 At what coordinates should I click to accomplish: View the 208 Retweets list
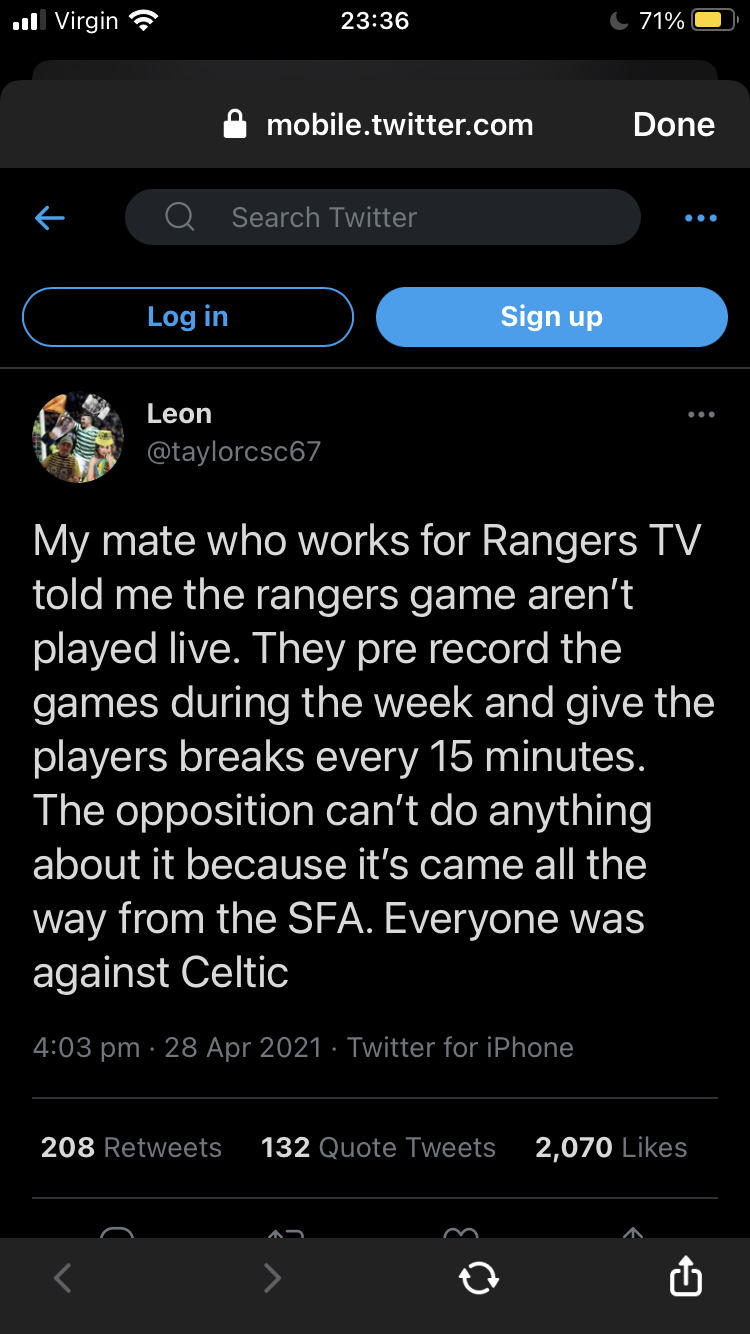point(131,1147)
